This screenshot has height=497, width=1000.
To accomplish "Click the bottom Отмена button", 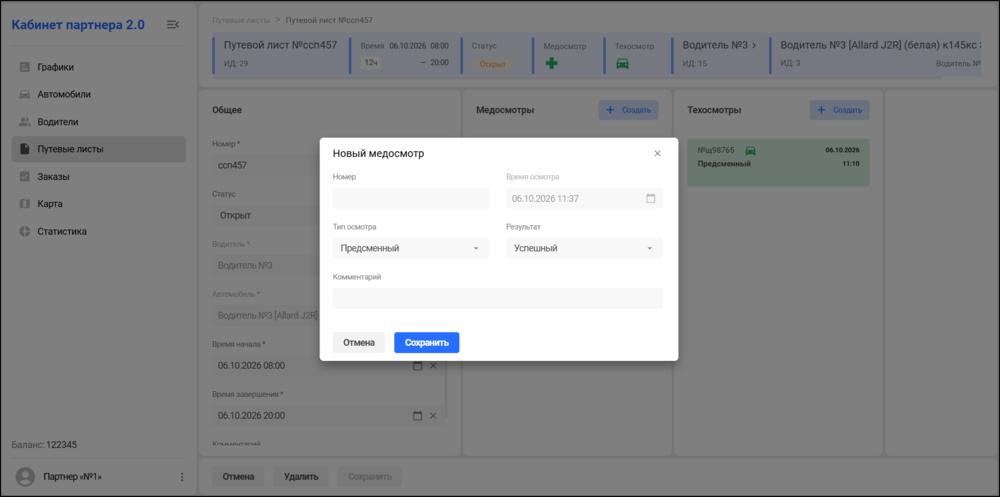I will pyautogui.click(x=238, y=477).
